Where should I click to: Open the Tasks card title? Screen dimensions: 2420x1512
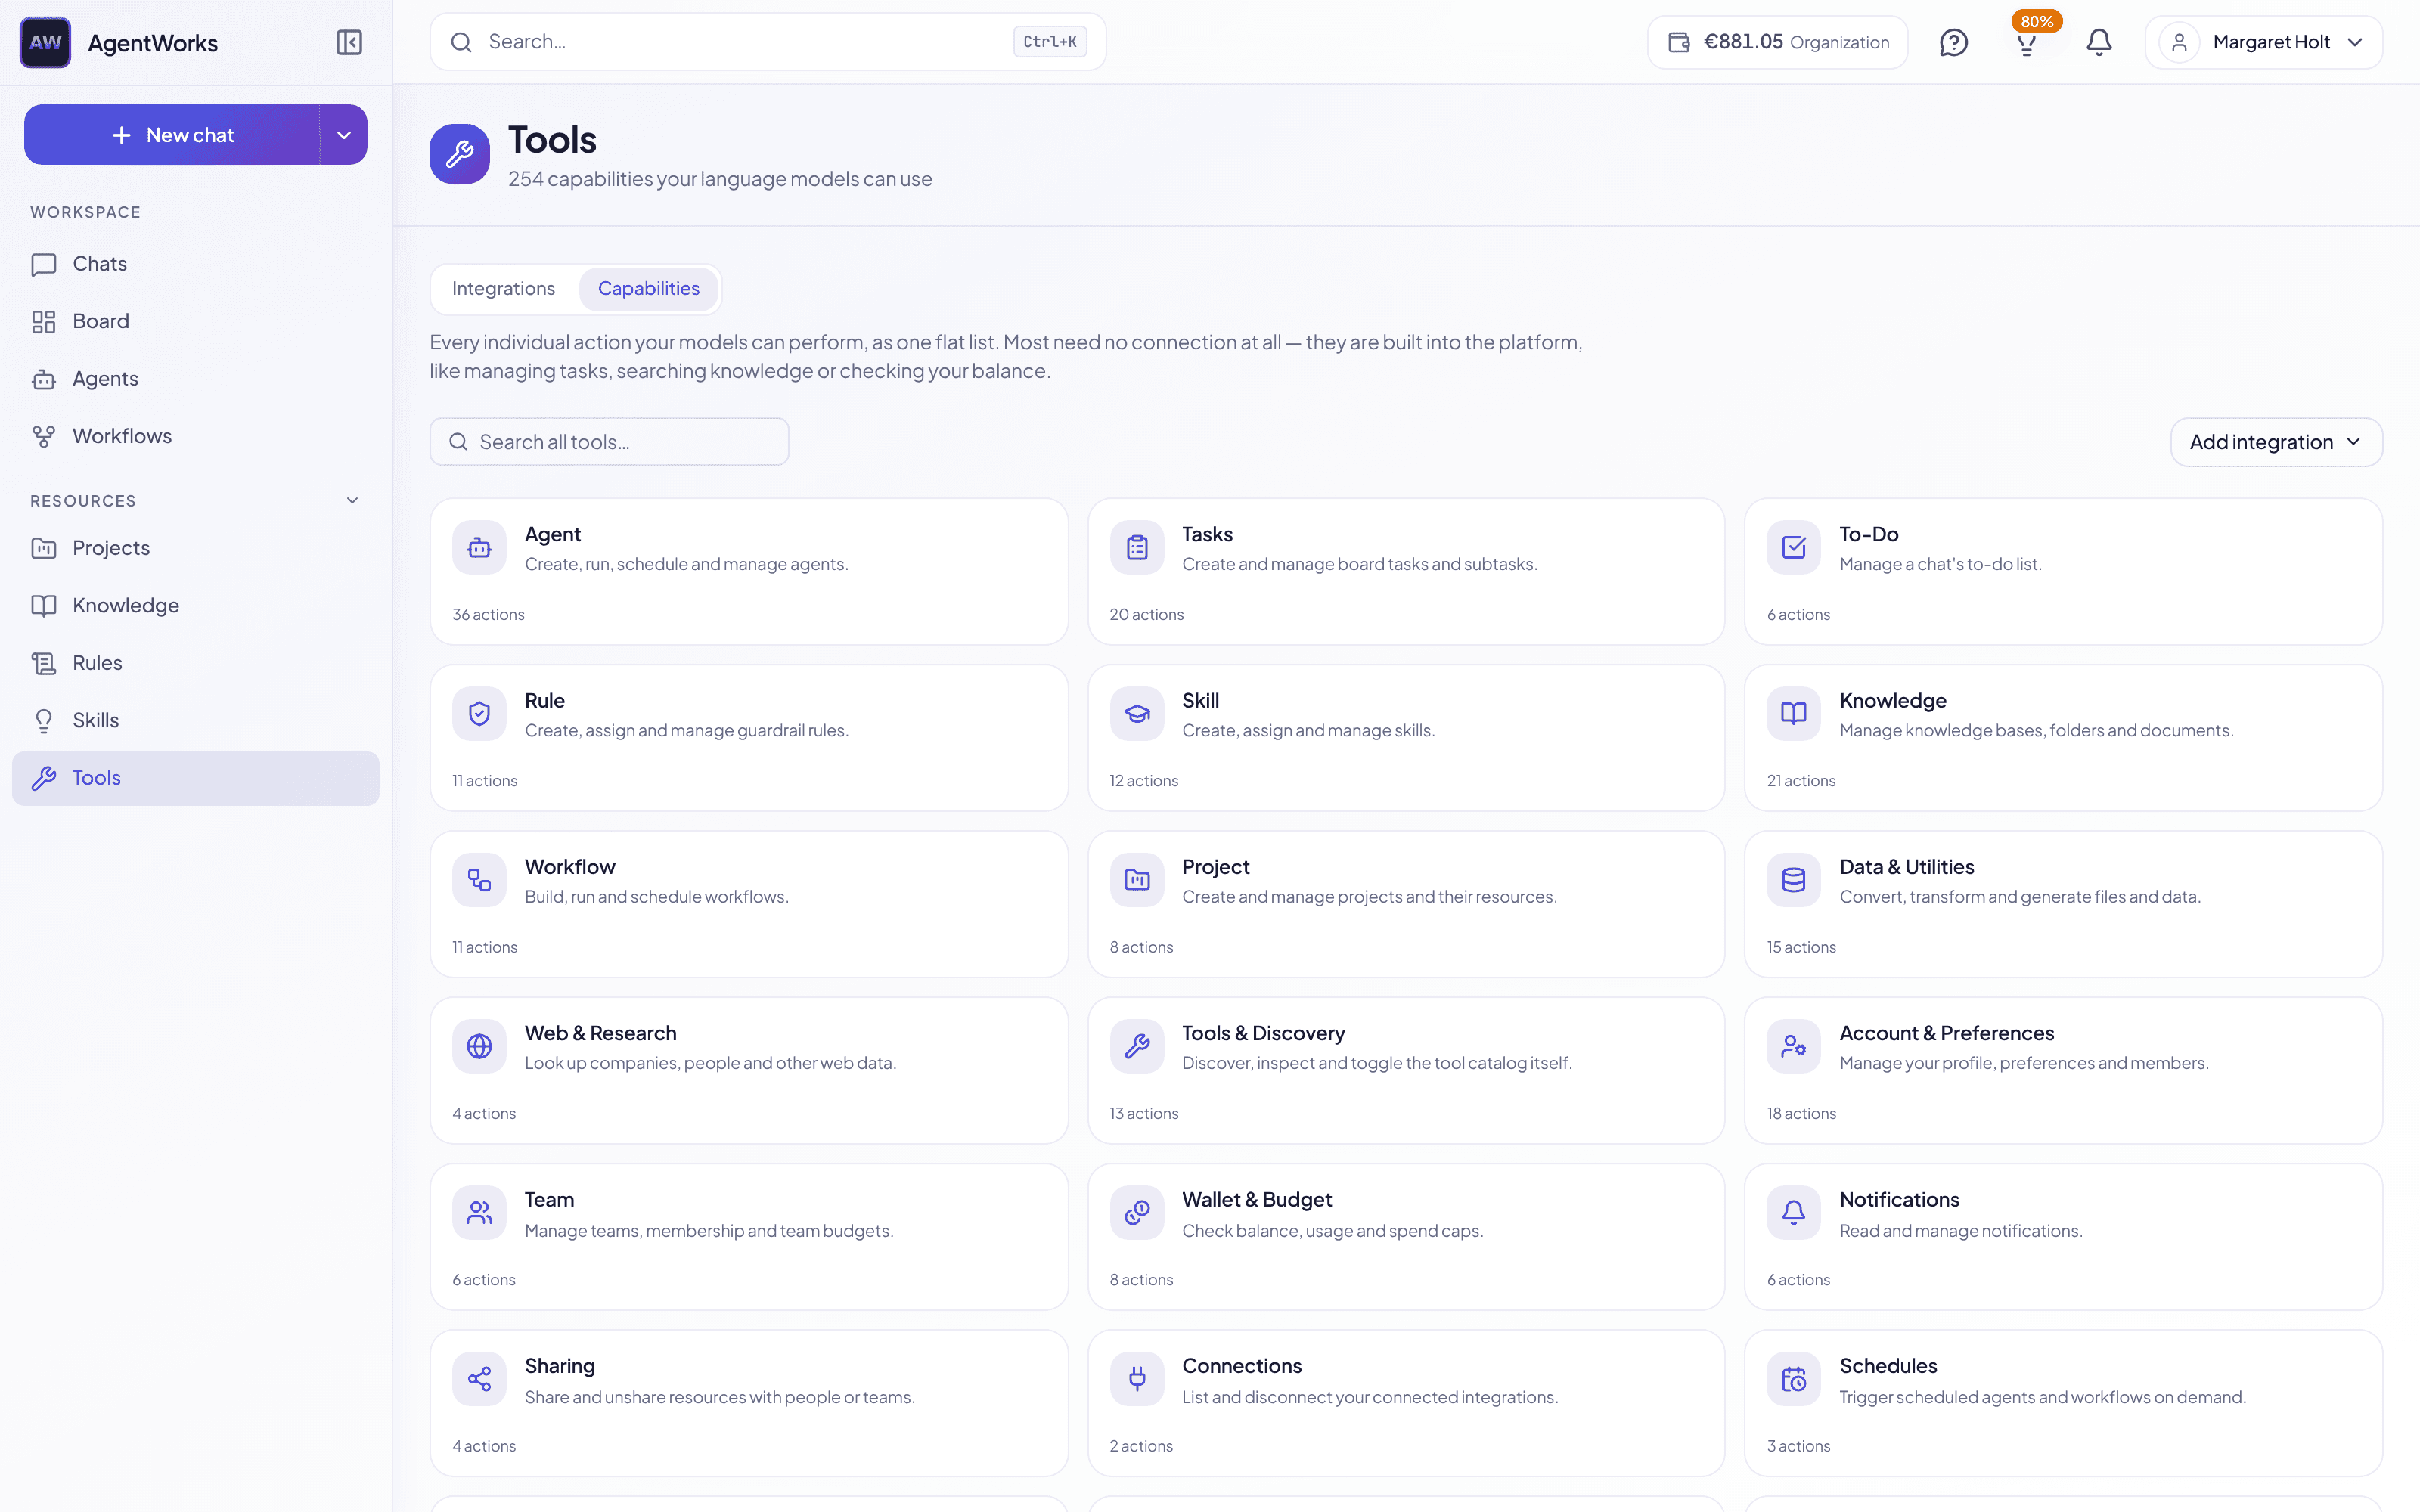click(x=1207, y=534)
